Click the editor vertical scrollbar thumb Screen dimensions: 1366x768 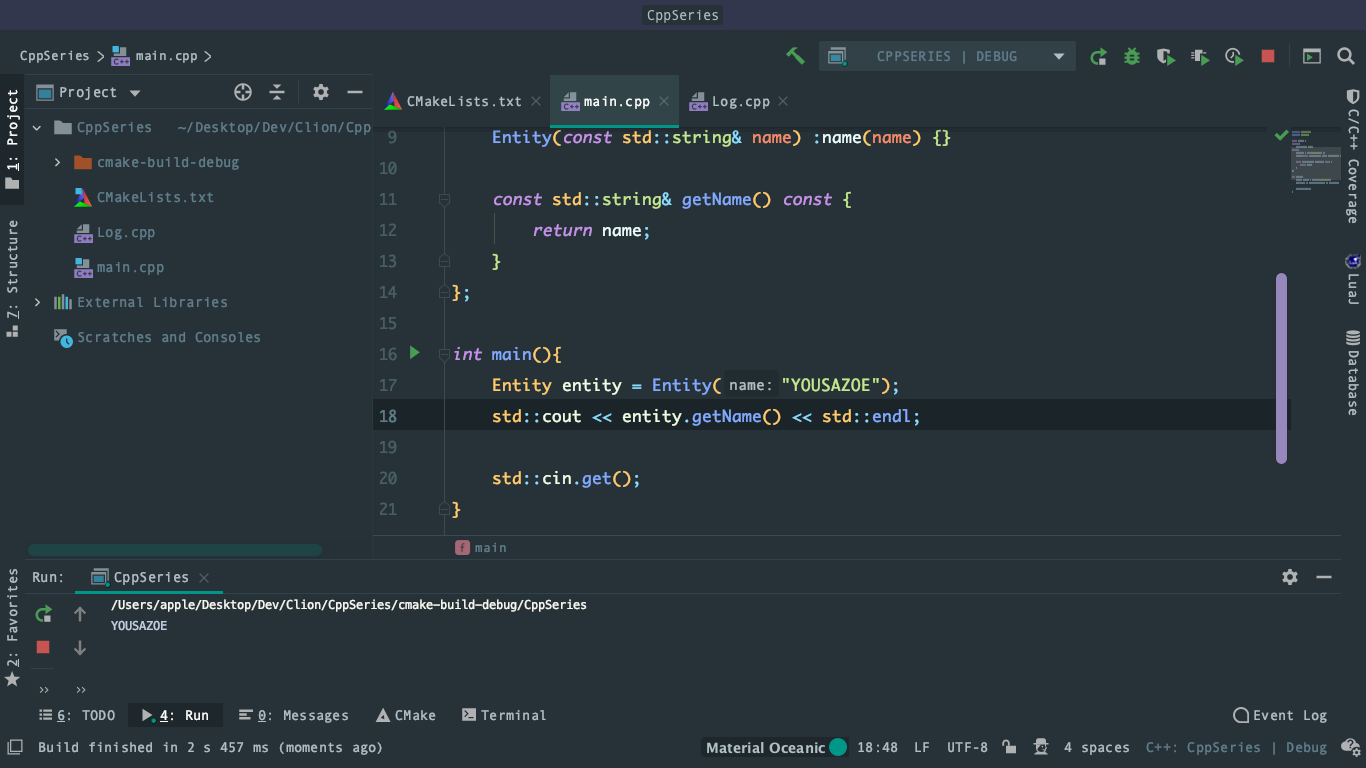point(1281,368)
